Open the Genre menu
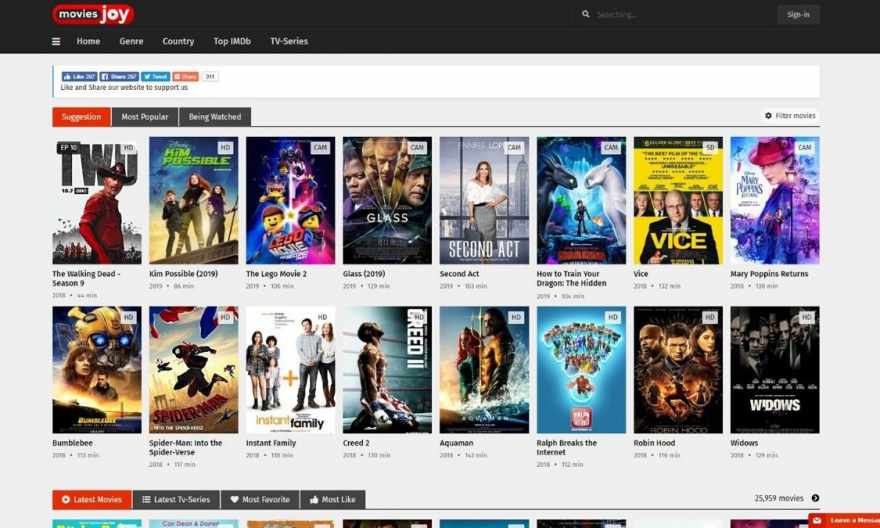The width and height of the screenshot is (880, 528). tap(131, 42)
